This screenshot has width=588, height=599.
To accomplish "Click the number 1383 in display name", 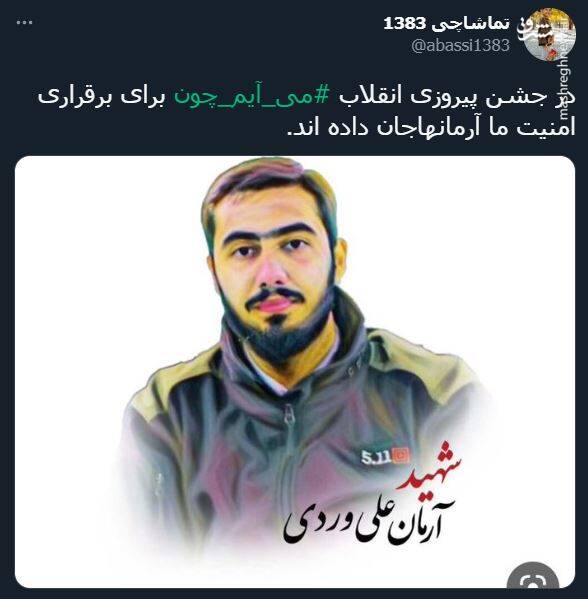I will pos(405,24).
